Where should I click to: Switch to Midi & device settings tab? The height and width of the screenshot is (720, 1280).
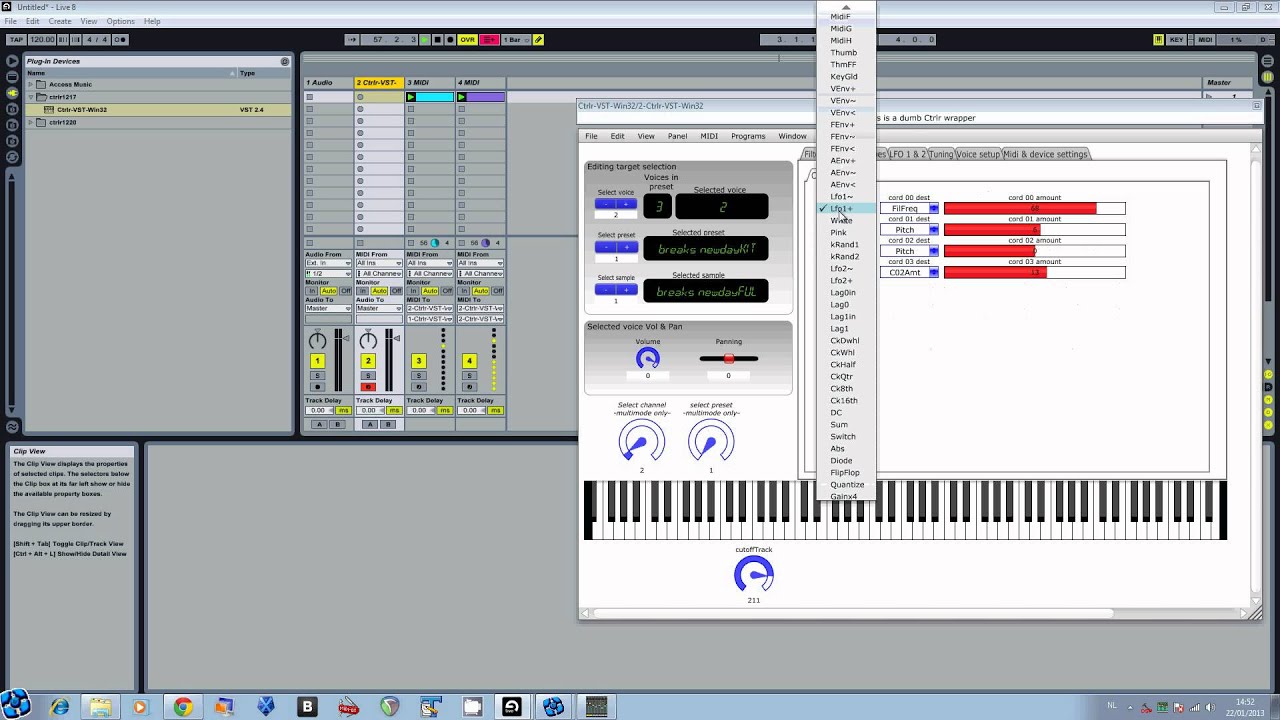(1045, 155)
